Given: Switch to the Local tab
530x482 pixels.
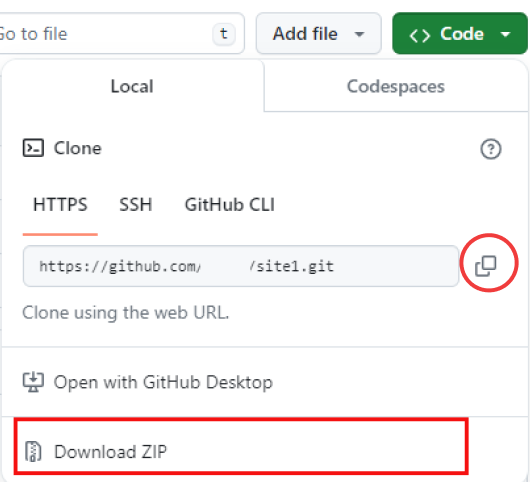Looking at the screenshot, I should coord(132,86).
